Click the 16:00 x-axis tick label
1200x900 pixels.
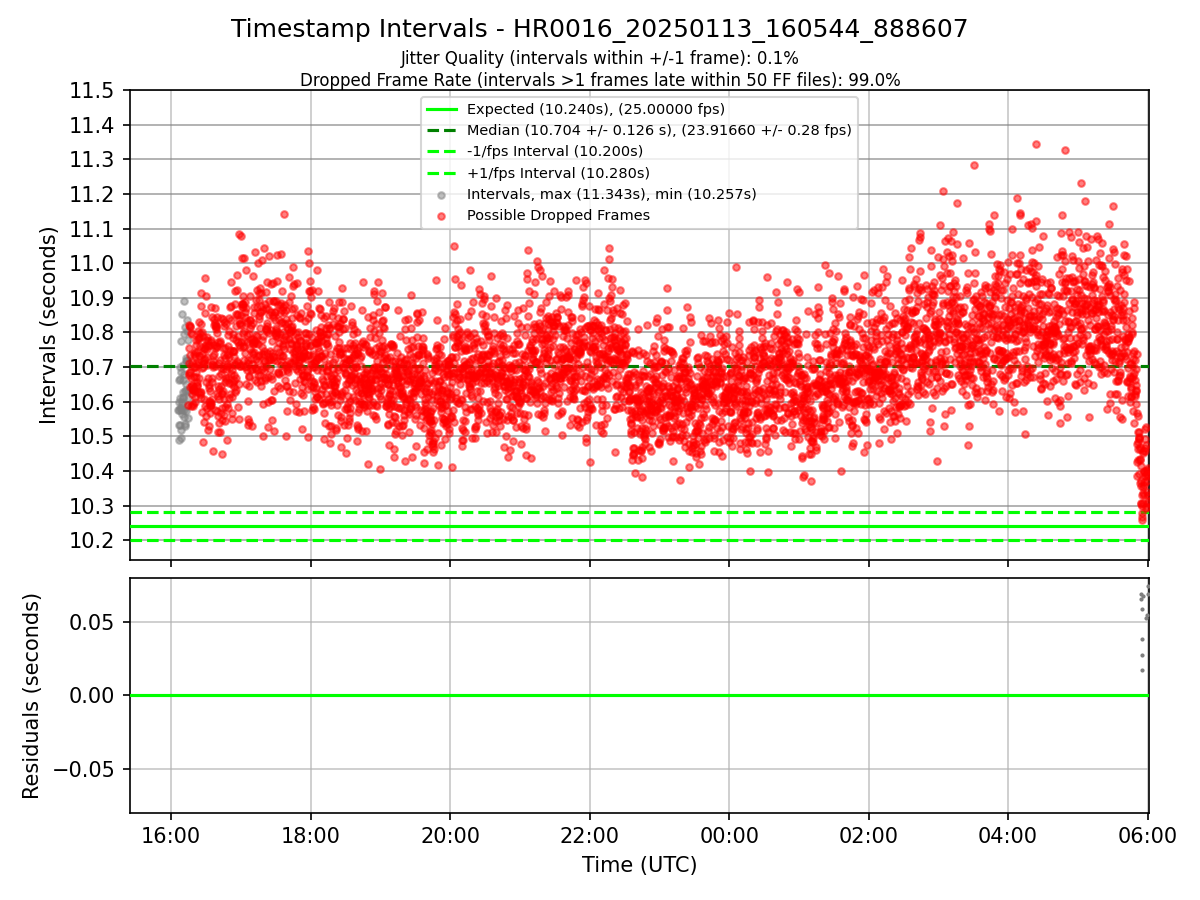[171, 834]
